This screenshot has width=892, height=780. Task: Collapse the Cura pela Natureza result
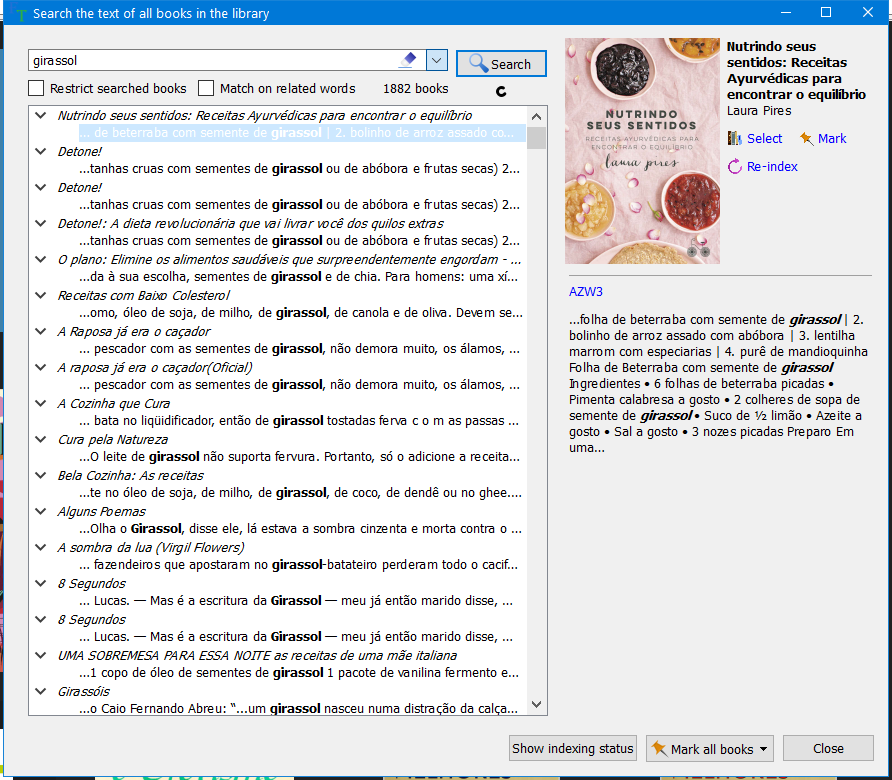[x=40, y=439]
